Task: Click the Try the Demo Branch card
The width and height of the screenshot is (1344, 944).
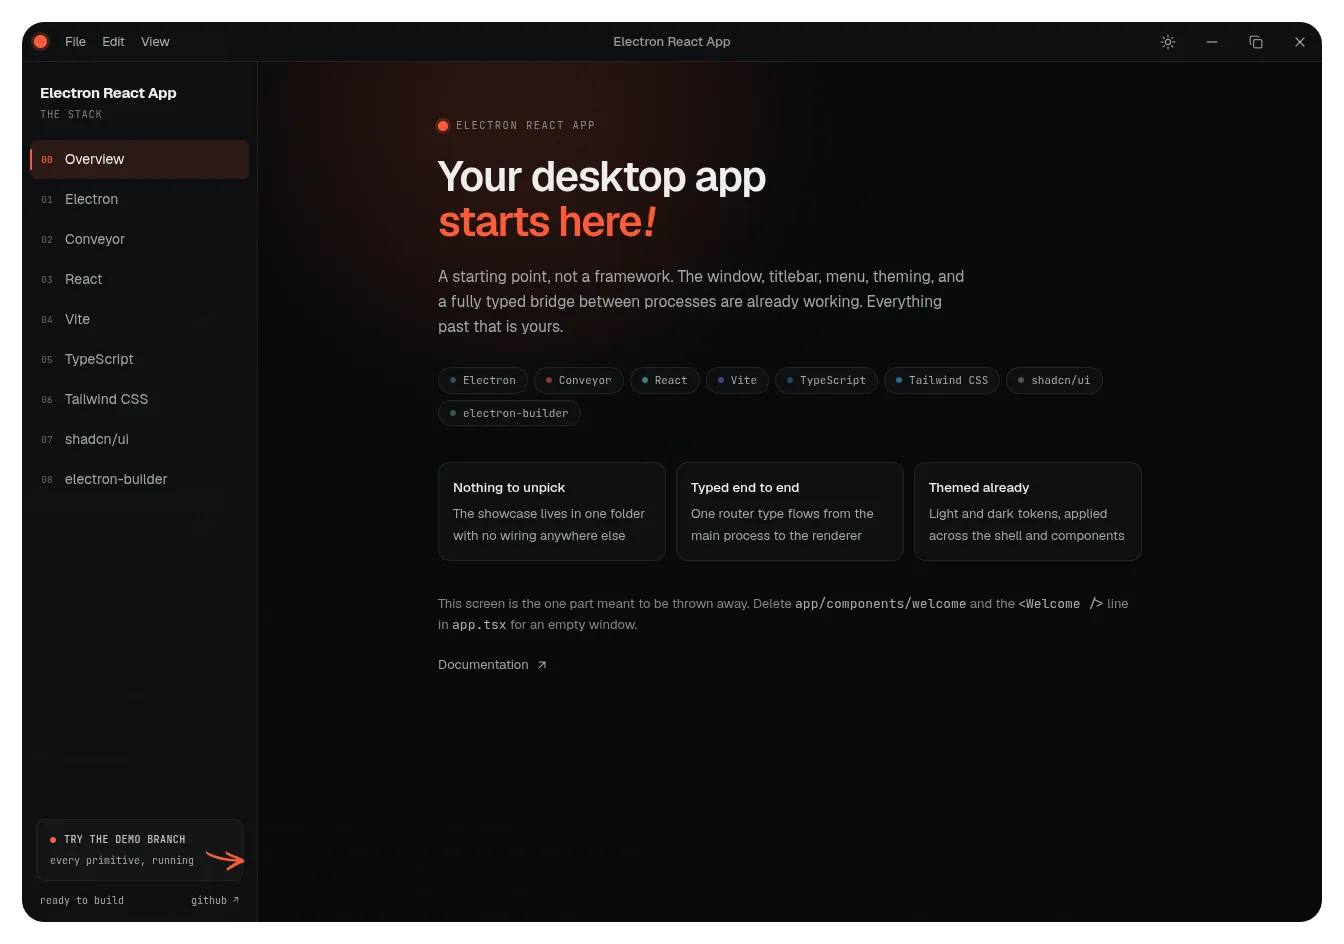Action: tap(140, 850)
